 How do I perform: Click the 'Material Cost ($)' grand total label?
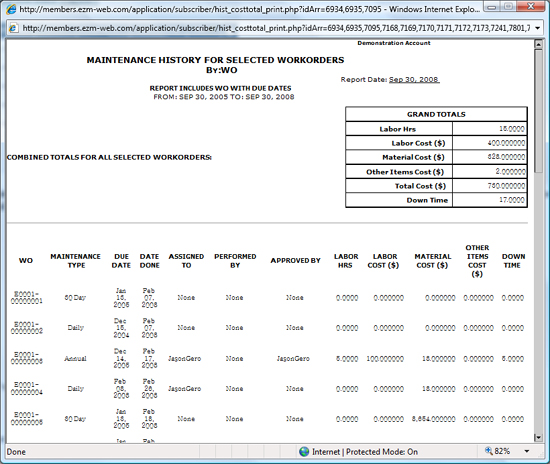tap(413, 157)
